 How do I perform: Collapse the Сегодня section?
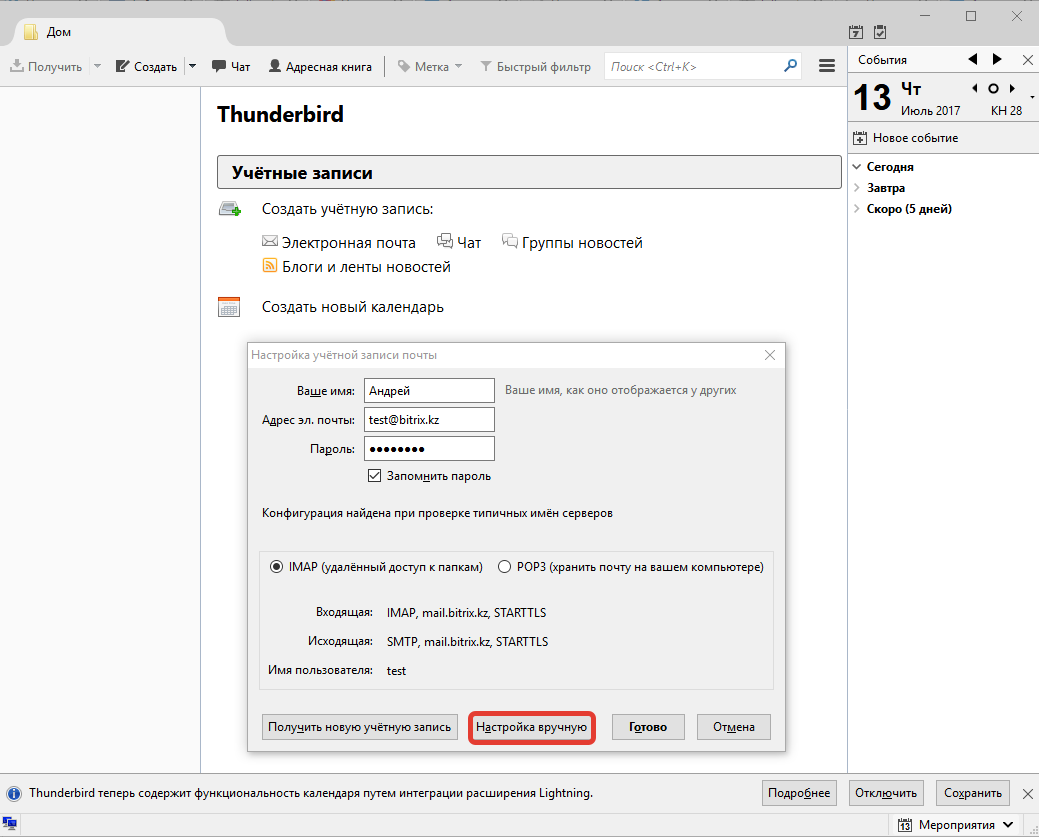(x=857, y=166)
